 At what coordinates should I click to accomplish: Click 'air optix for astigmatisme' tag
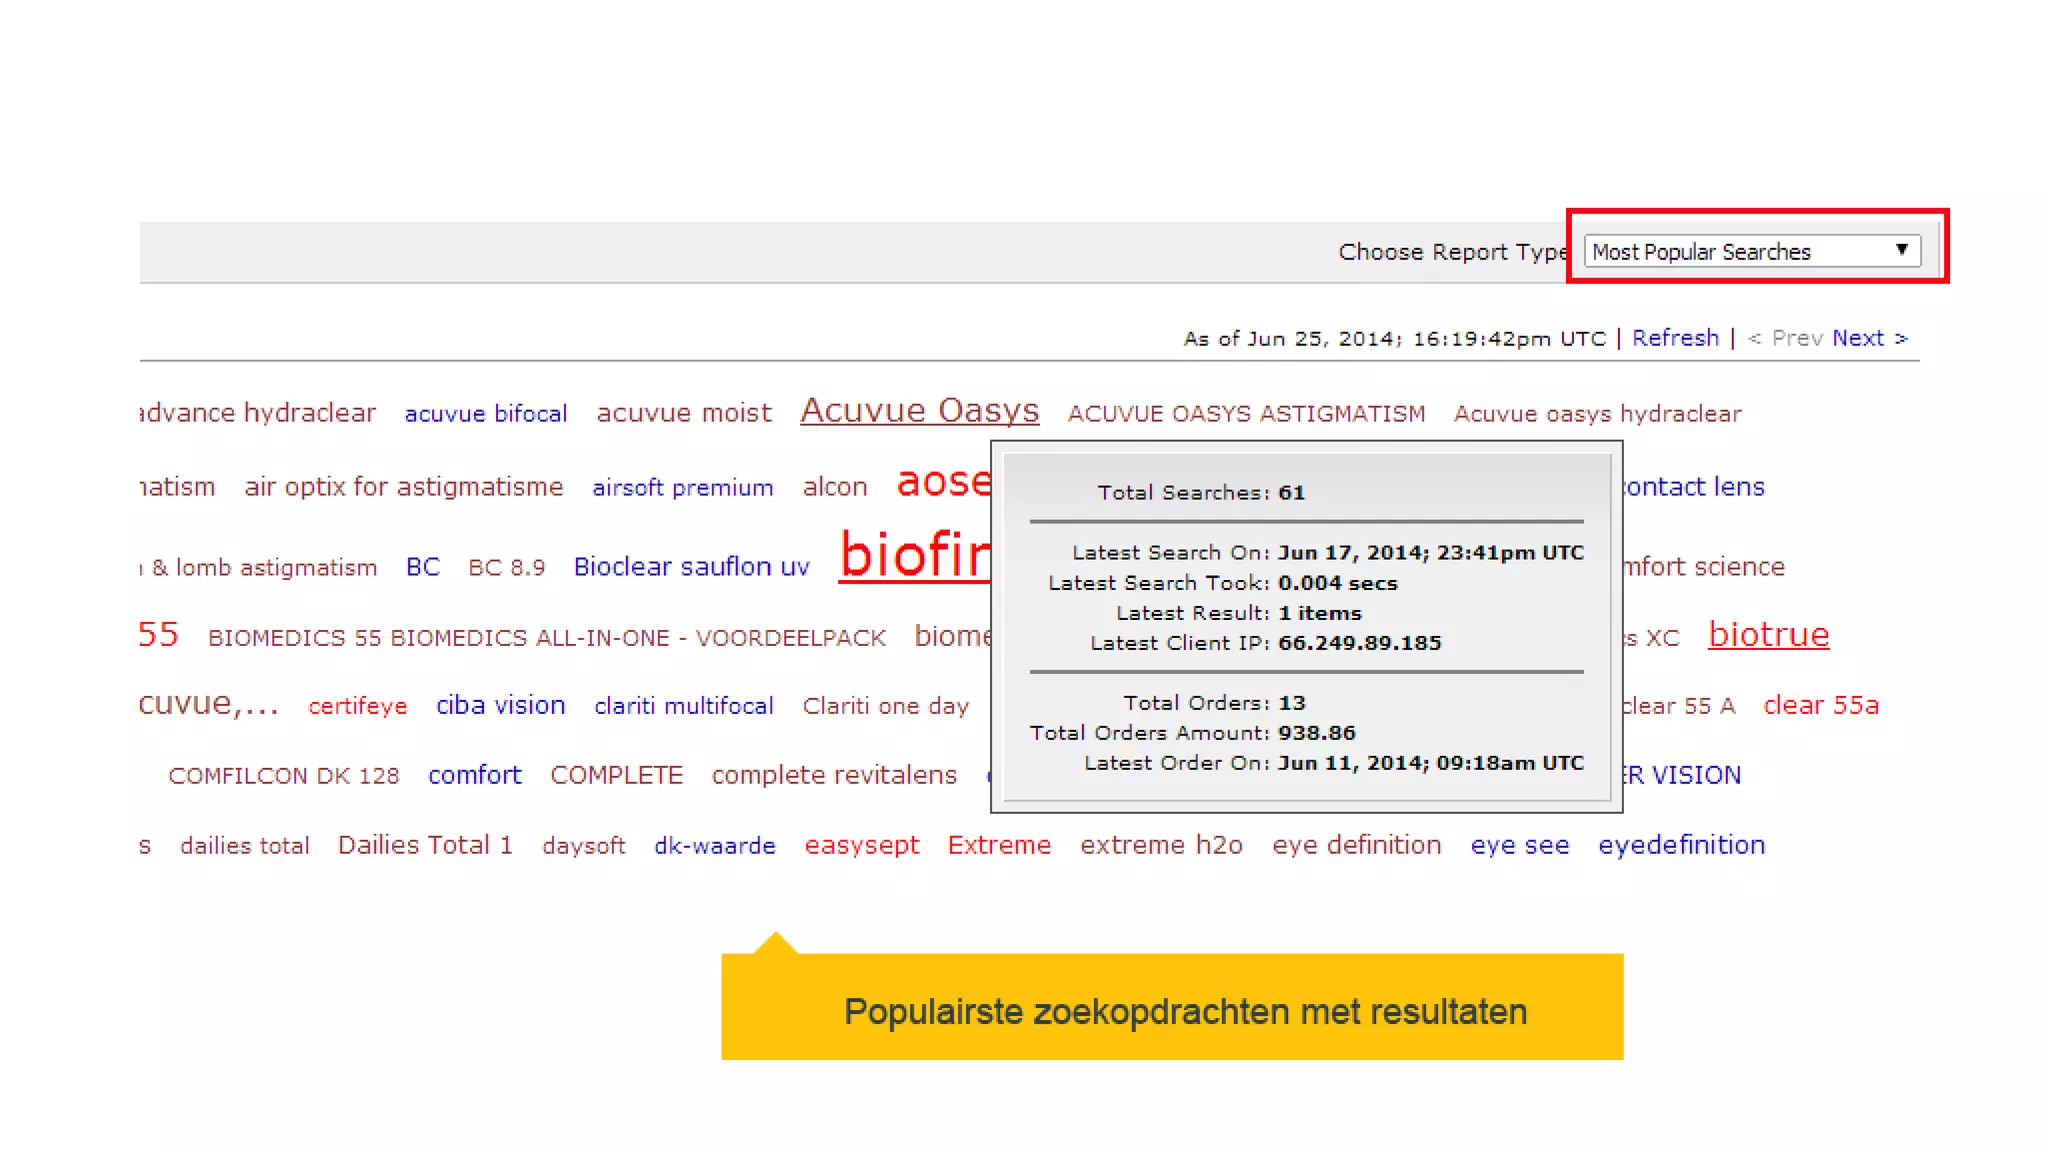coord(404,486)
